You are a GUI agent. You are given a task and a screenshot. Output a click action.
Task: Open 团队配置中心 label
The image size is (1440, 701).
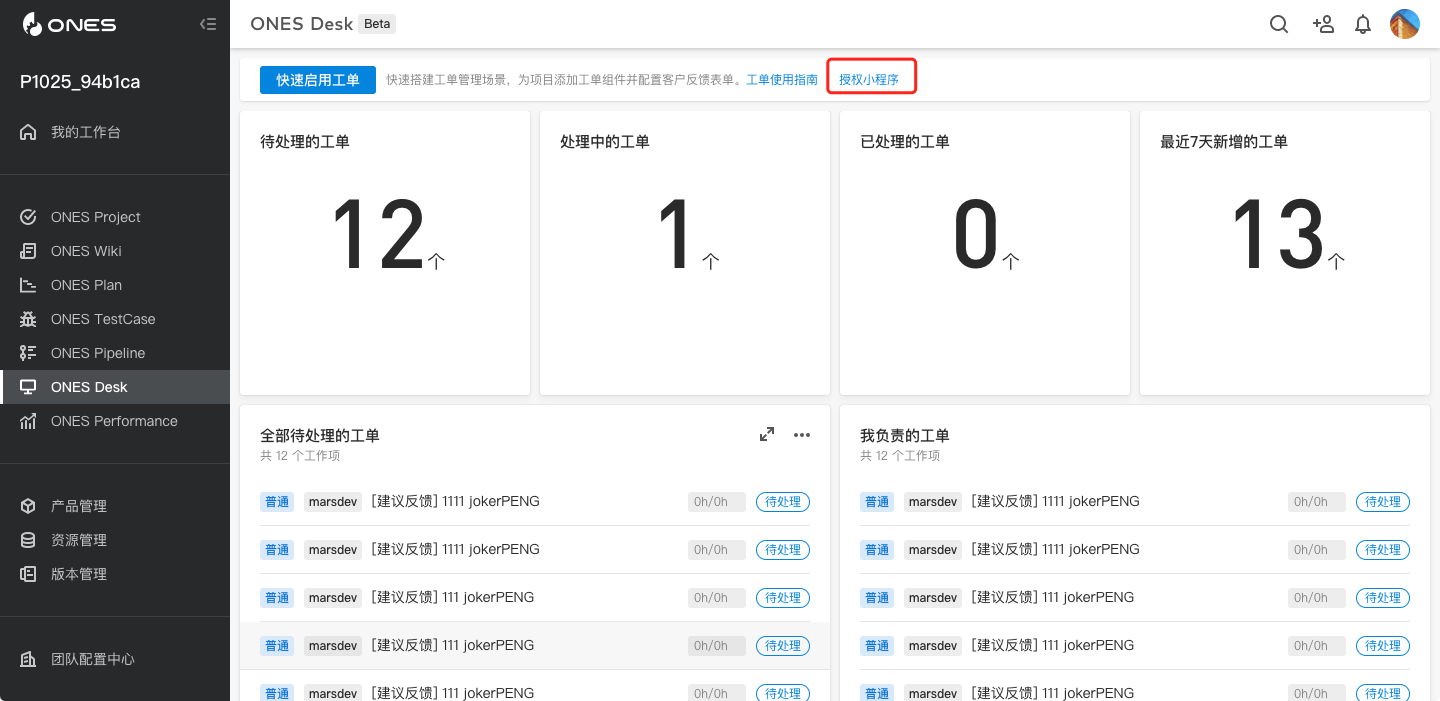point(93,659)
